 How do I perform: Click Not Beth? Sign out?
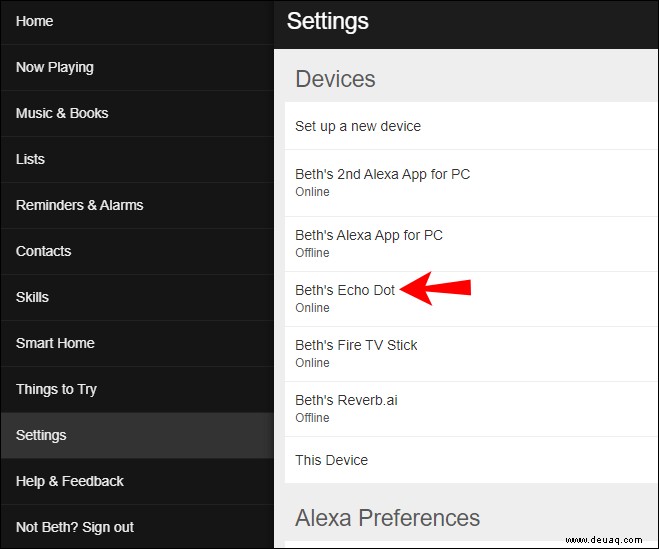click(137, 527)
